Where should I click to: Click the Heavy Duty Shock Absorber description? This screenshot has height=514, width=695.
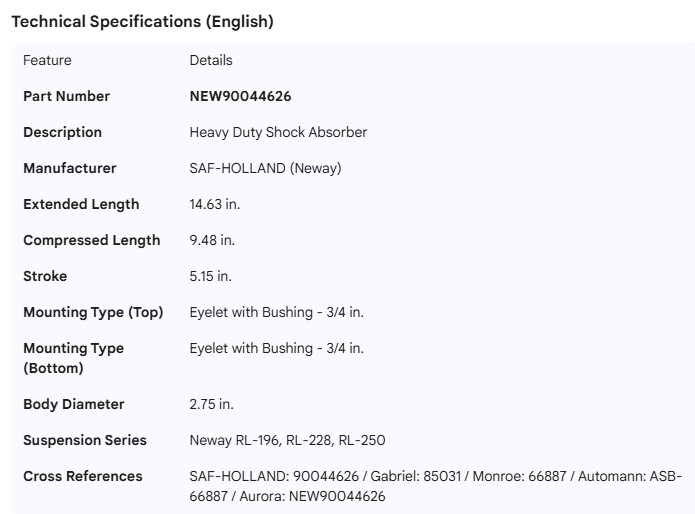(x=278, y=132)
